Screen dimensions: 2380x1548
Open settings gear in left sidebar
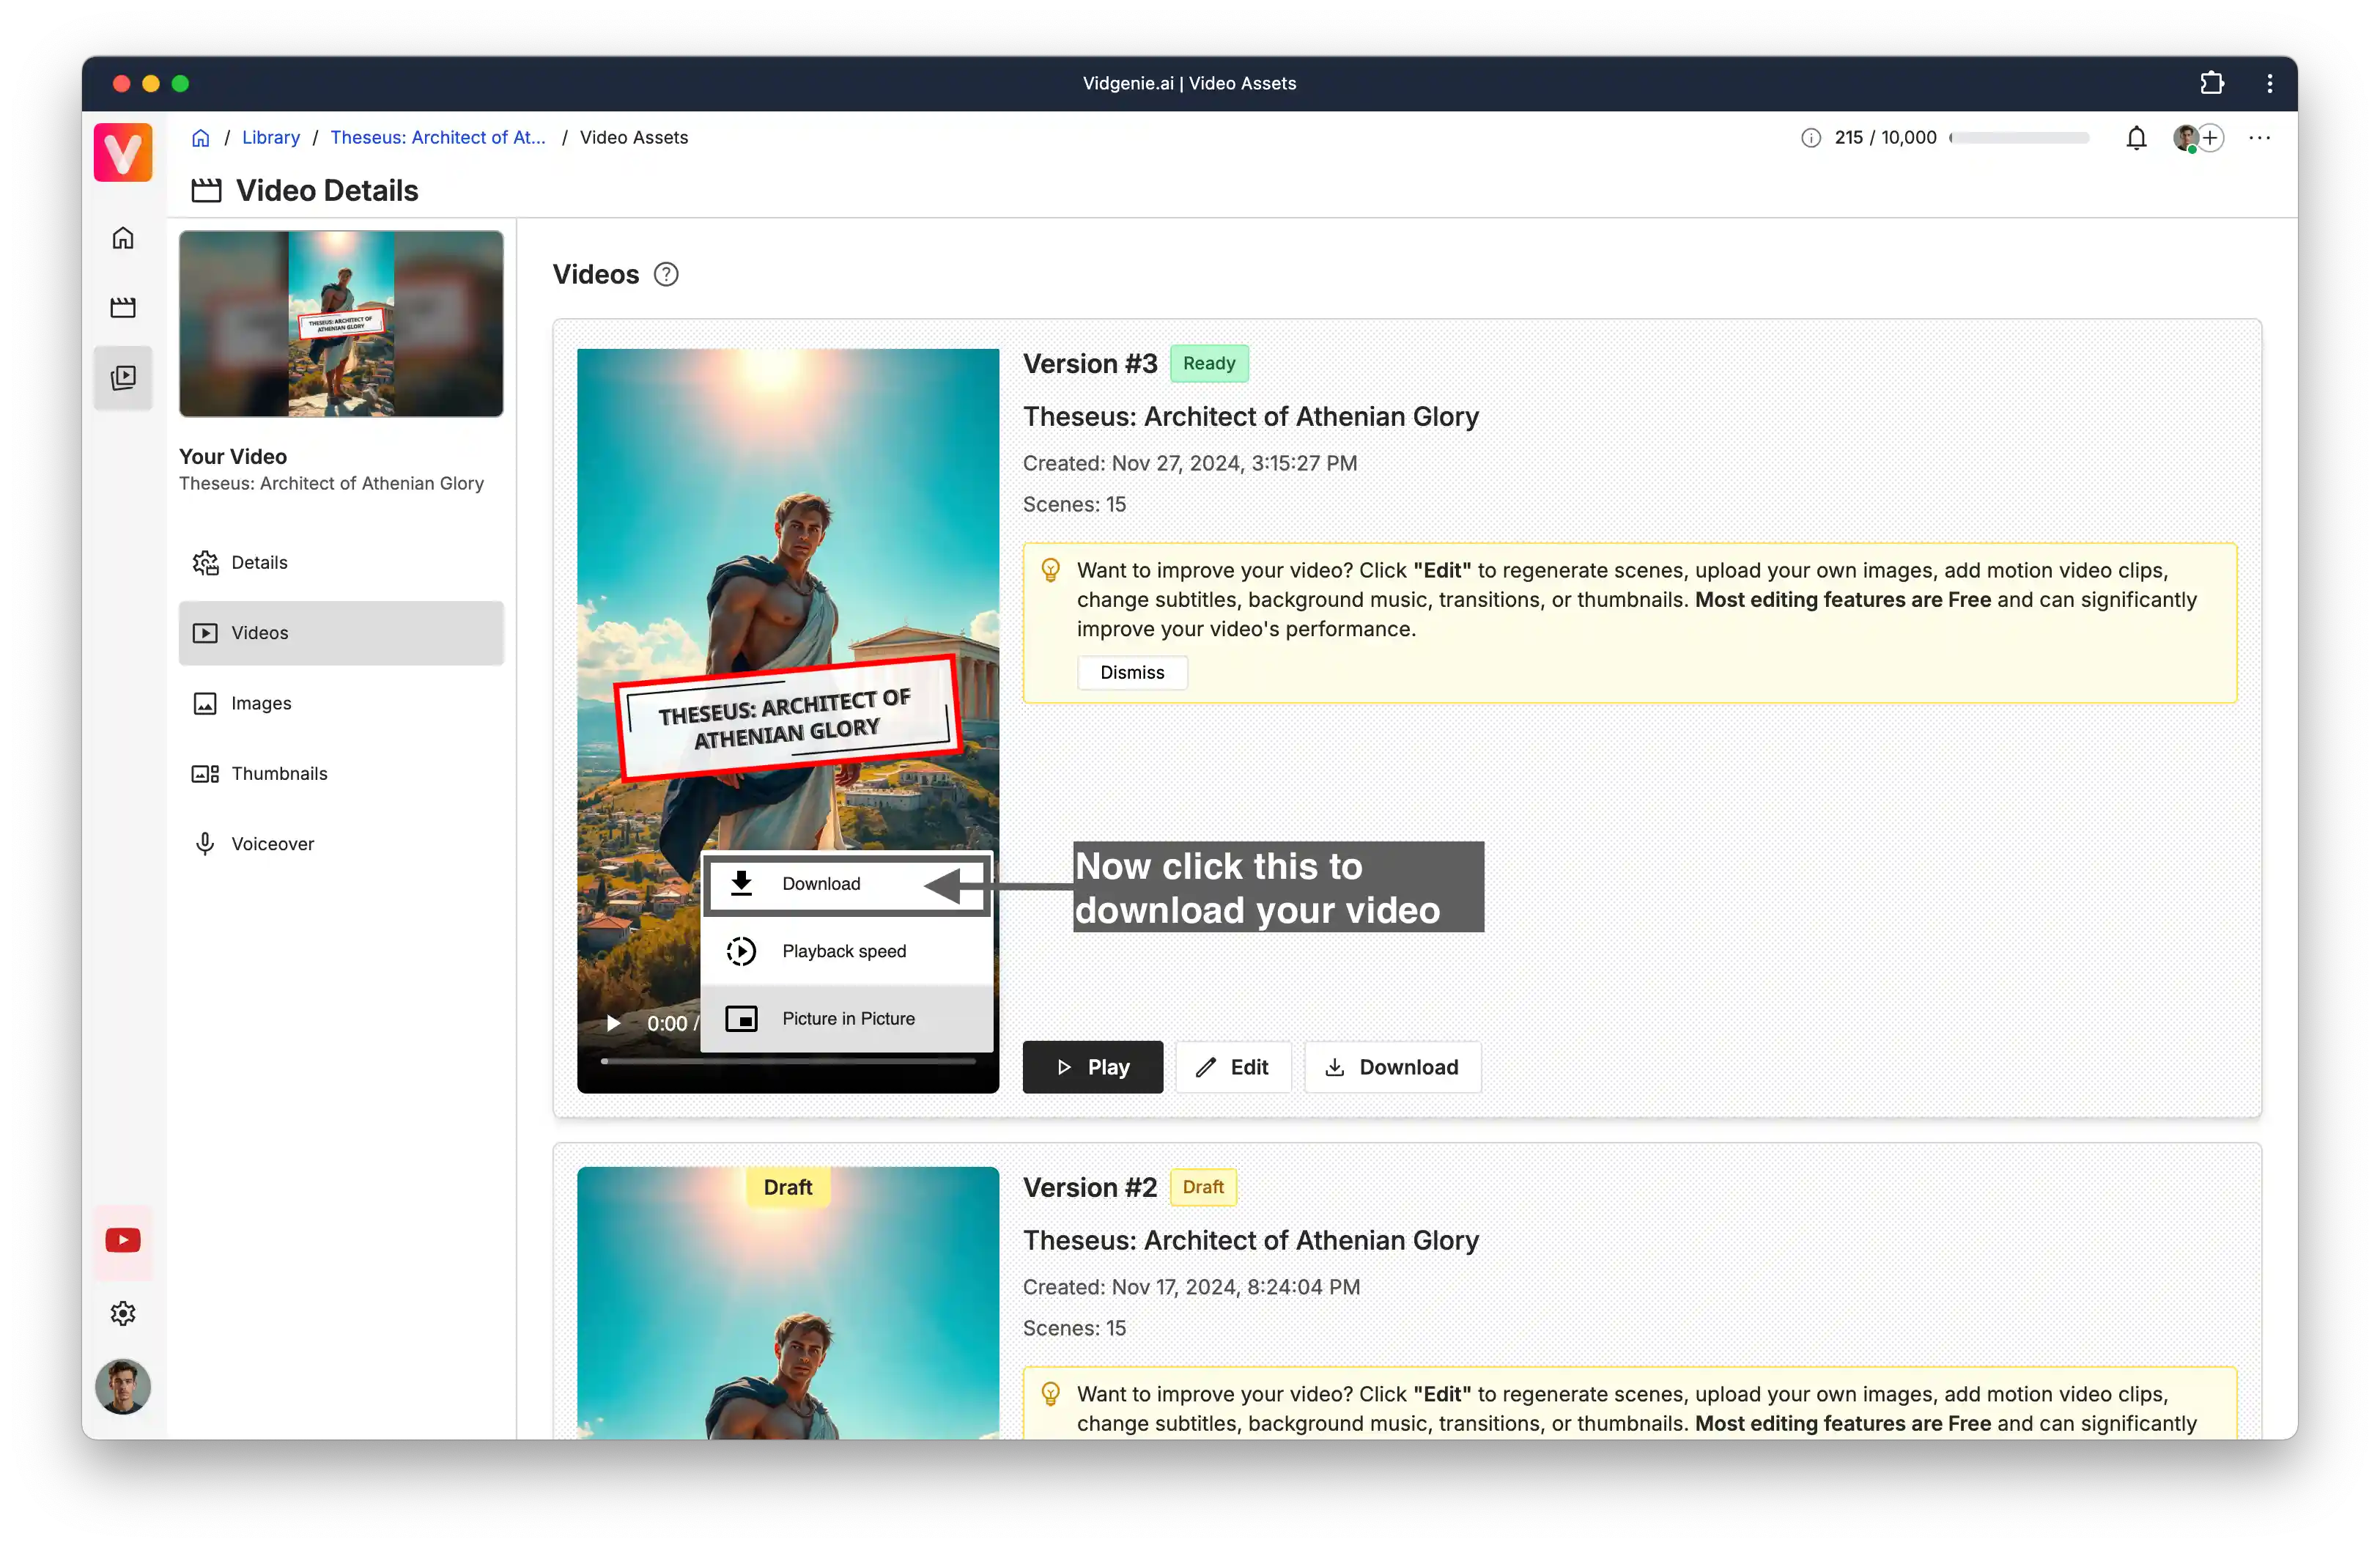pyautogui.click(x=123, y=1313)
